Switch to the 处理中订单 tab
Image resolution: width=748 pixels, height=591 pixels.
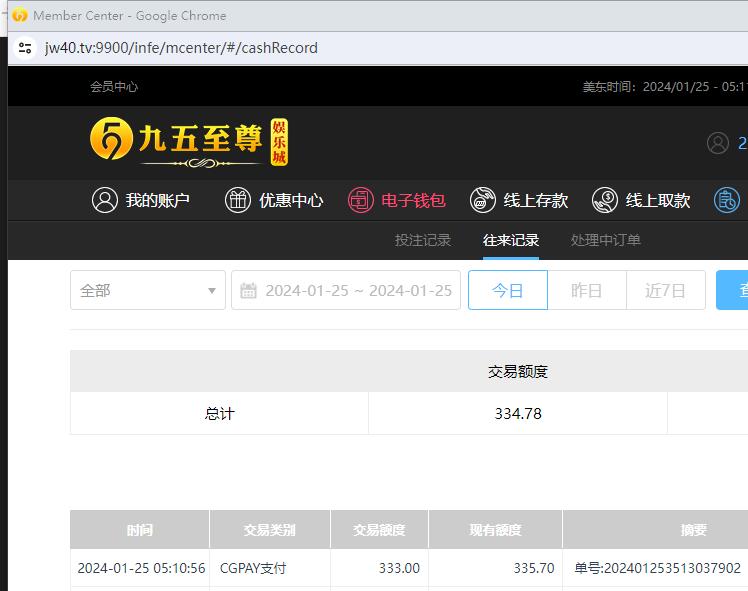click(x=605, y=240)
